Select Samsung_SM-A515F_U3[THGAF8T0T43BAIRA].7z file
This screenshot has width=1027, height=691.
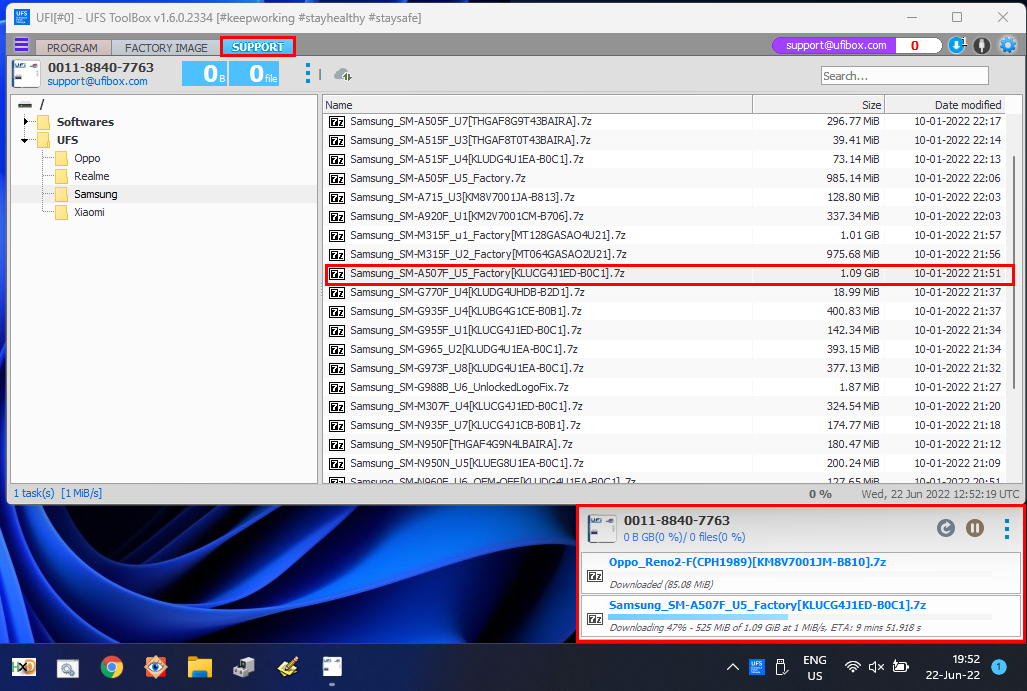[664, 140]
